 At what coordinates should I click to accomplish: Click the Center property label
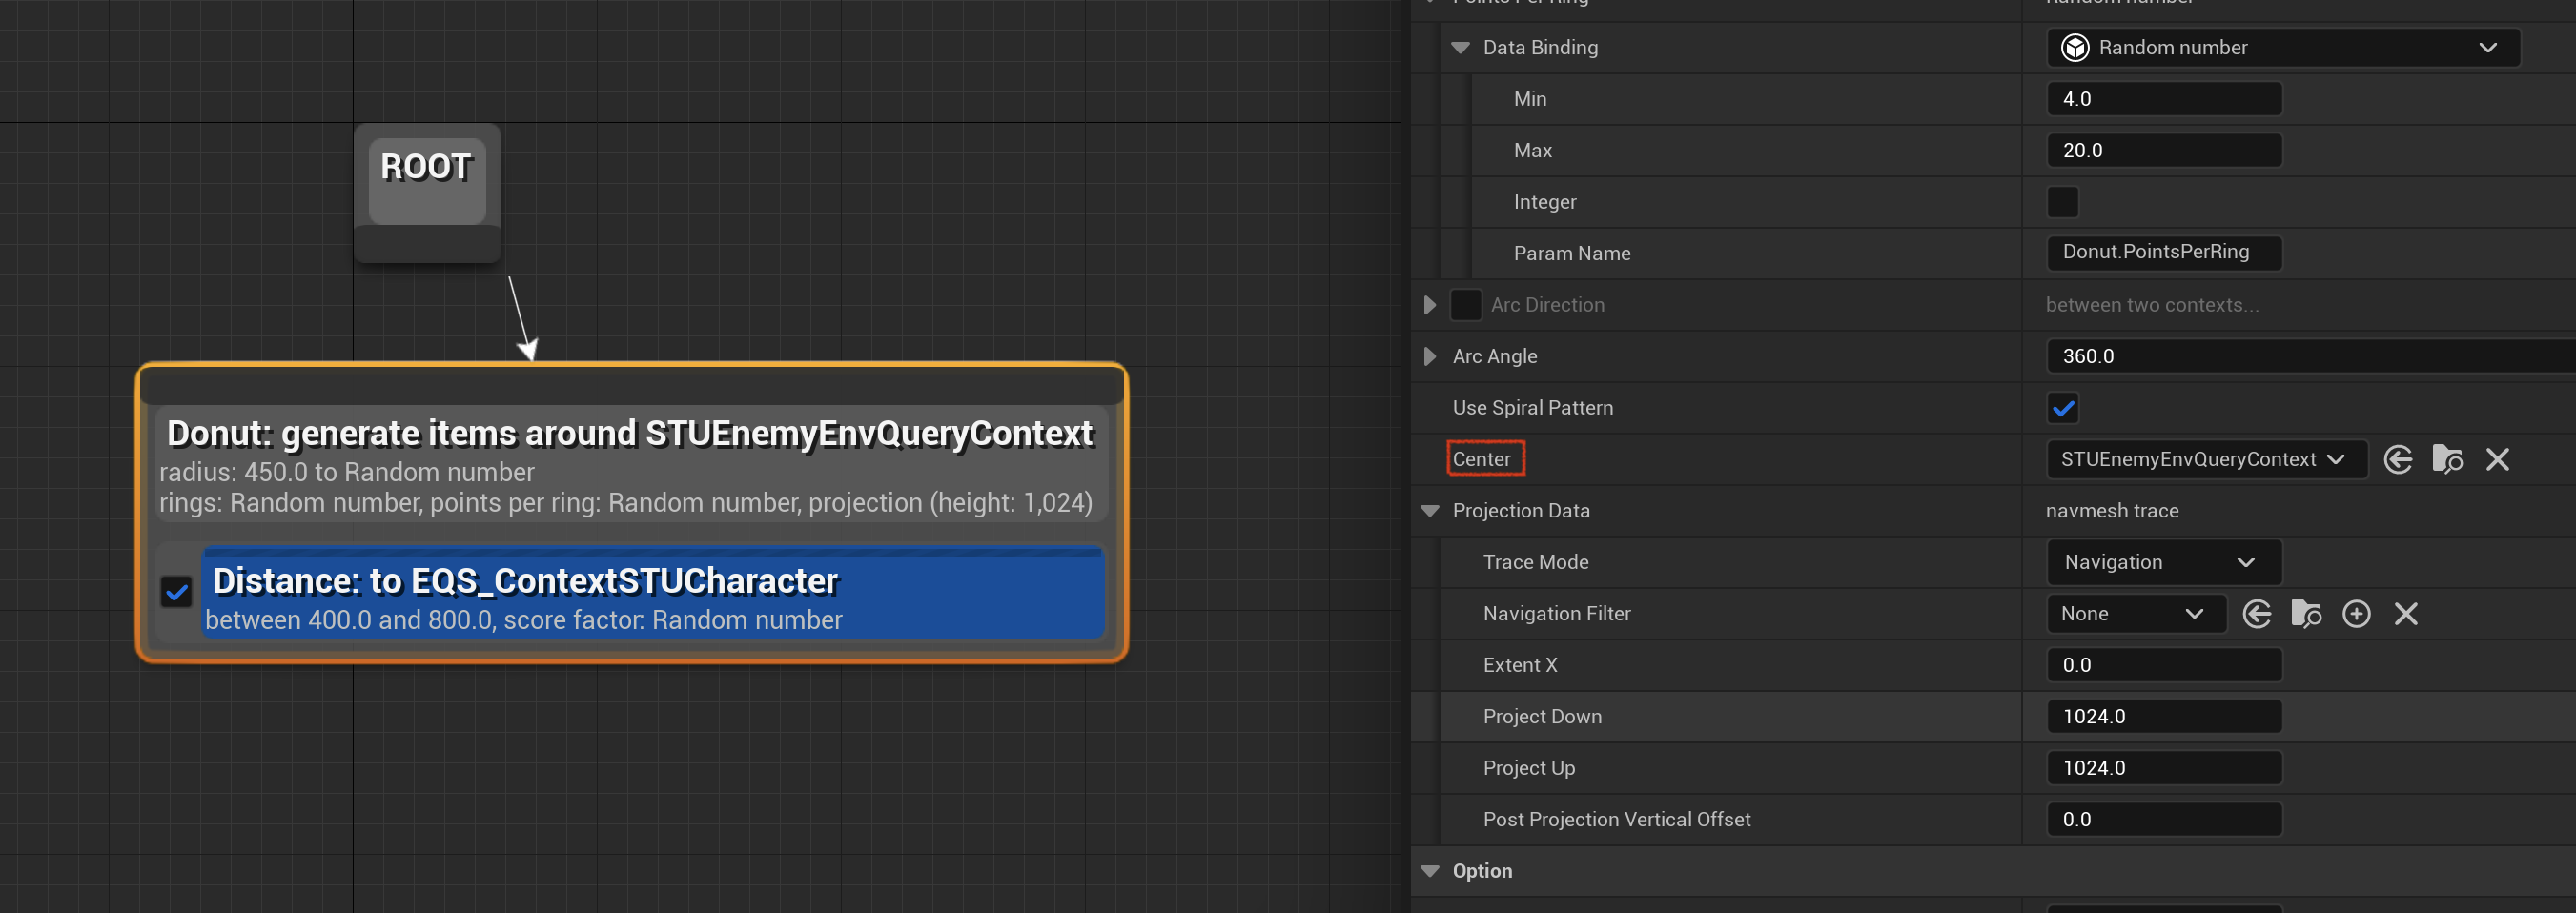click(x=1481, y=459)
